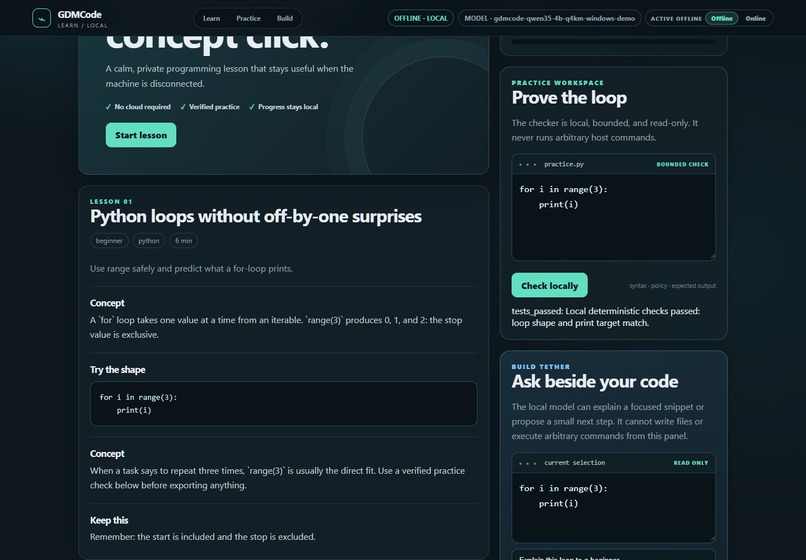This screenshot has height=560, width=806.
Task: Click the 'Keep this' heading
Action: pos(109,520)
